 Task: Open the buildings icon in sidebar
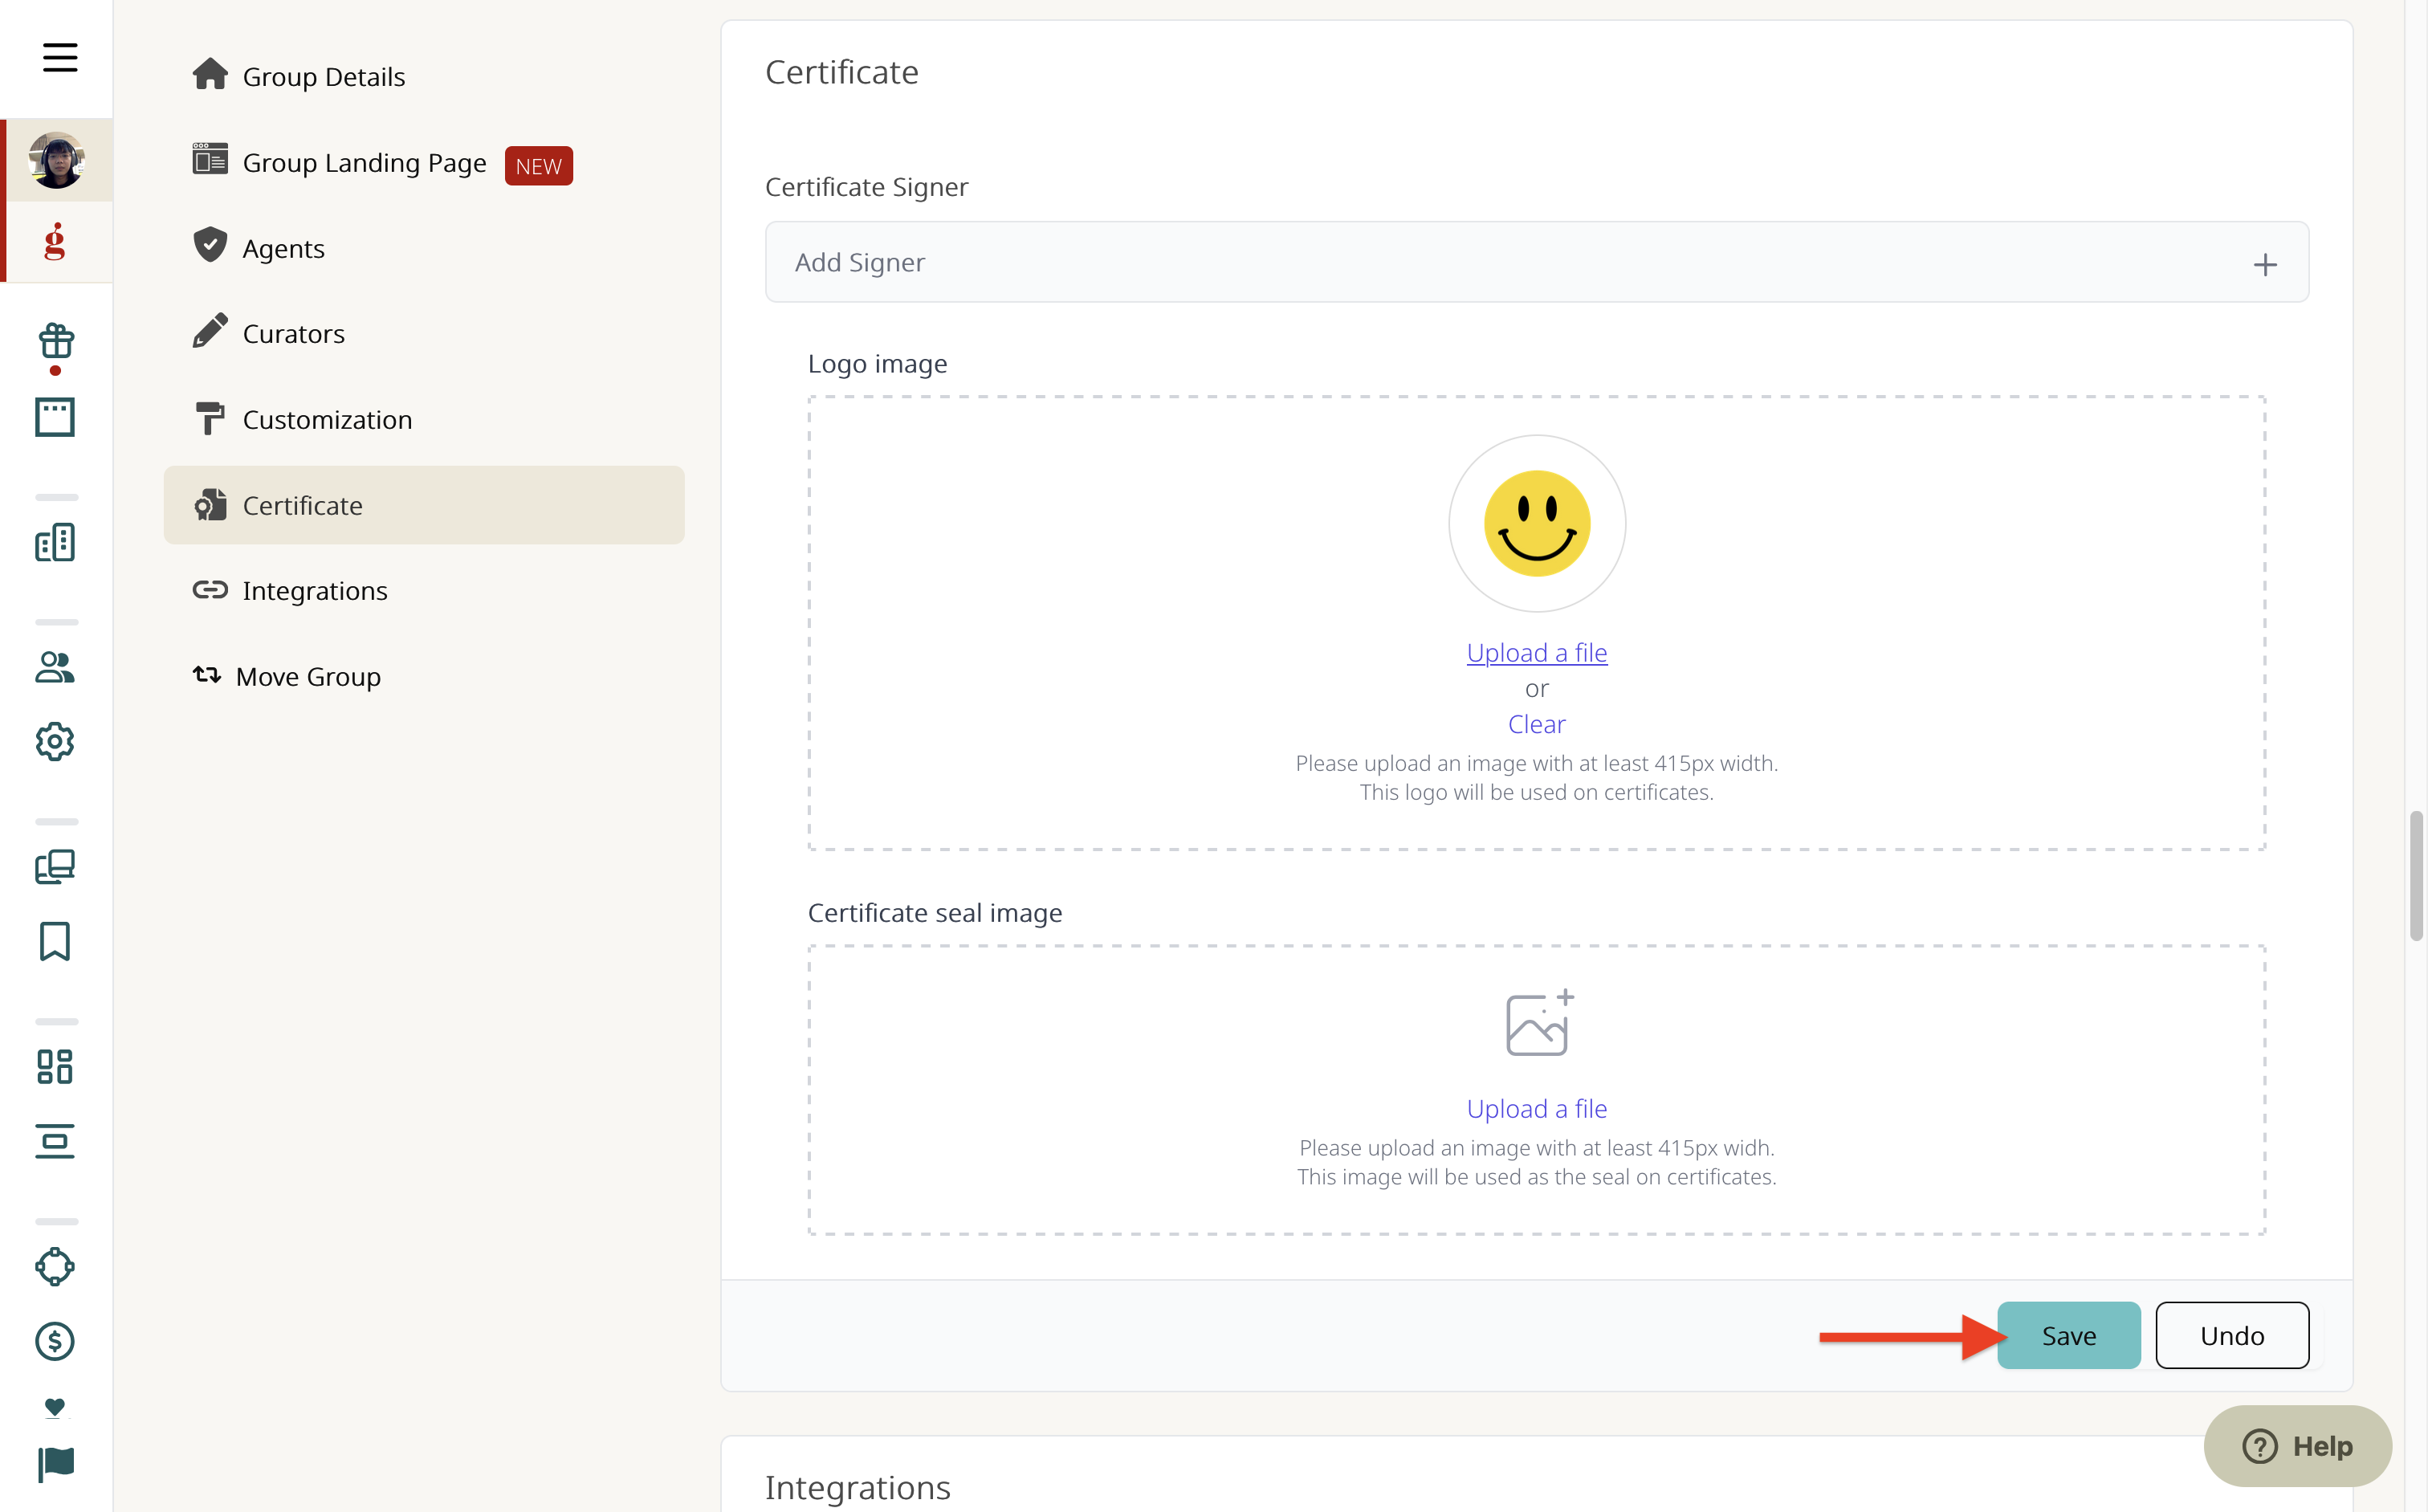[x=55, y=543]
